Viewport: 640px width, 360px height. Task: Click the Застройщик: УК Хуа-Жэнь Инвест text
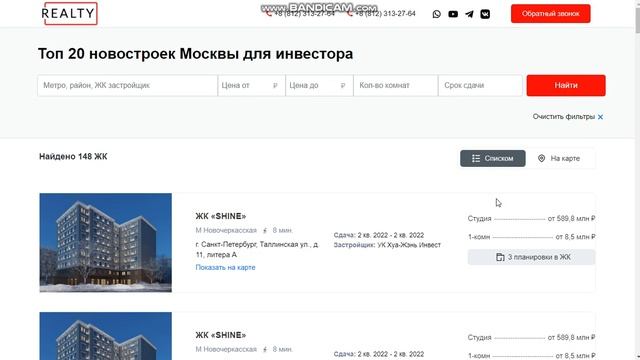point(387,245)
